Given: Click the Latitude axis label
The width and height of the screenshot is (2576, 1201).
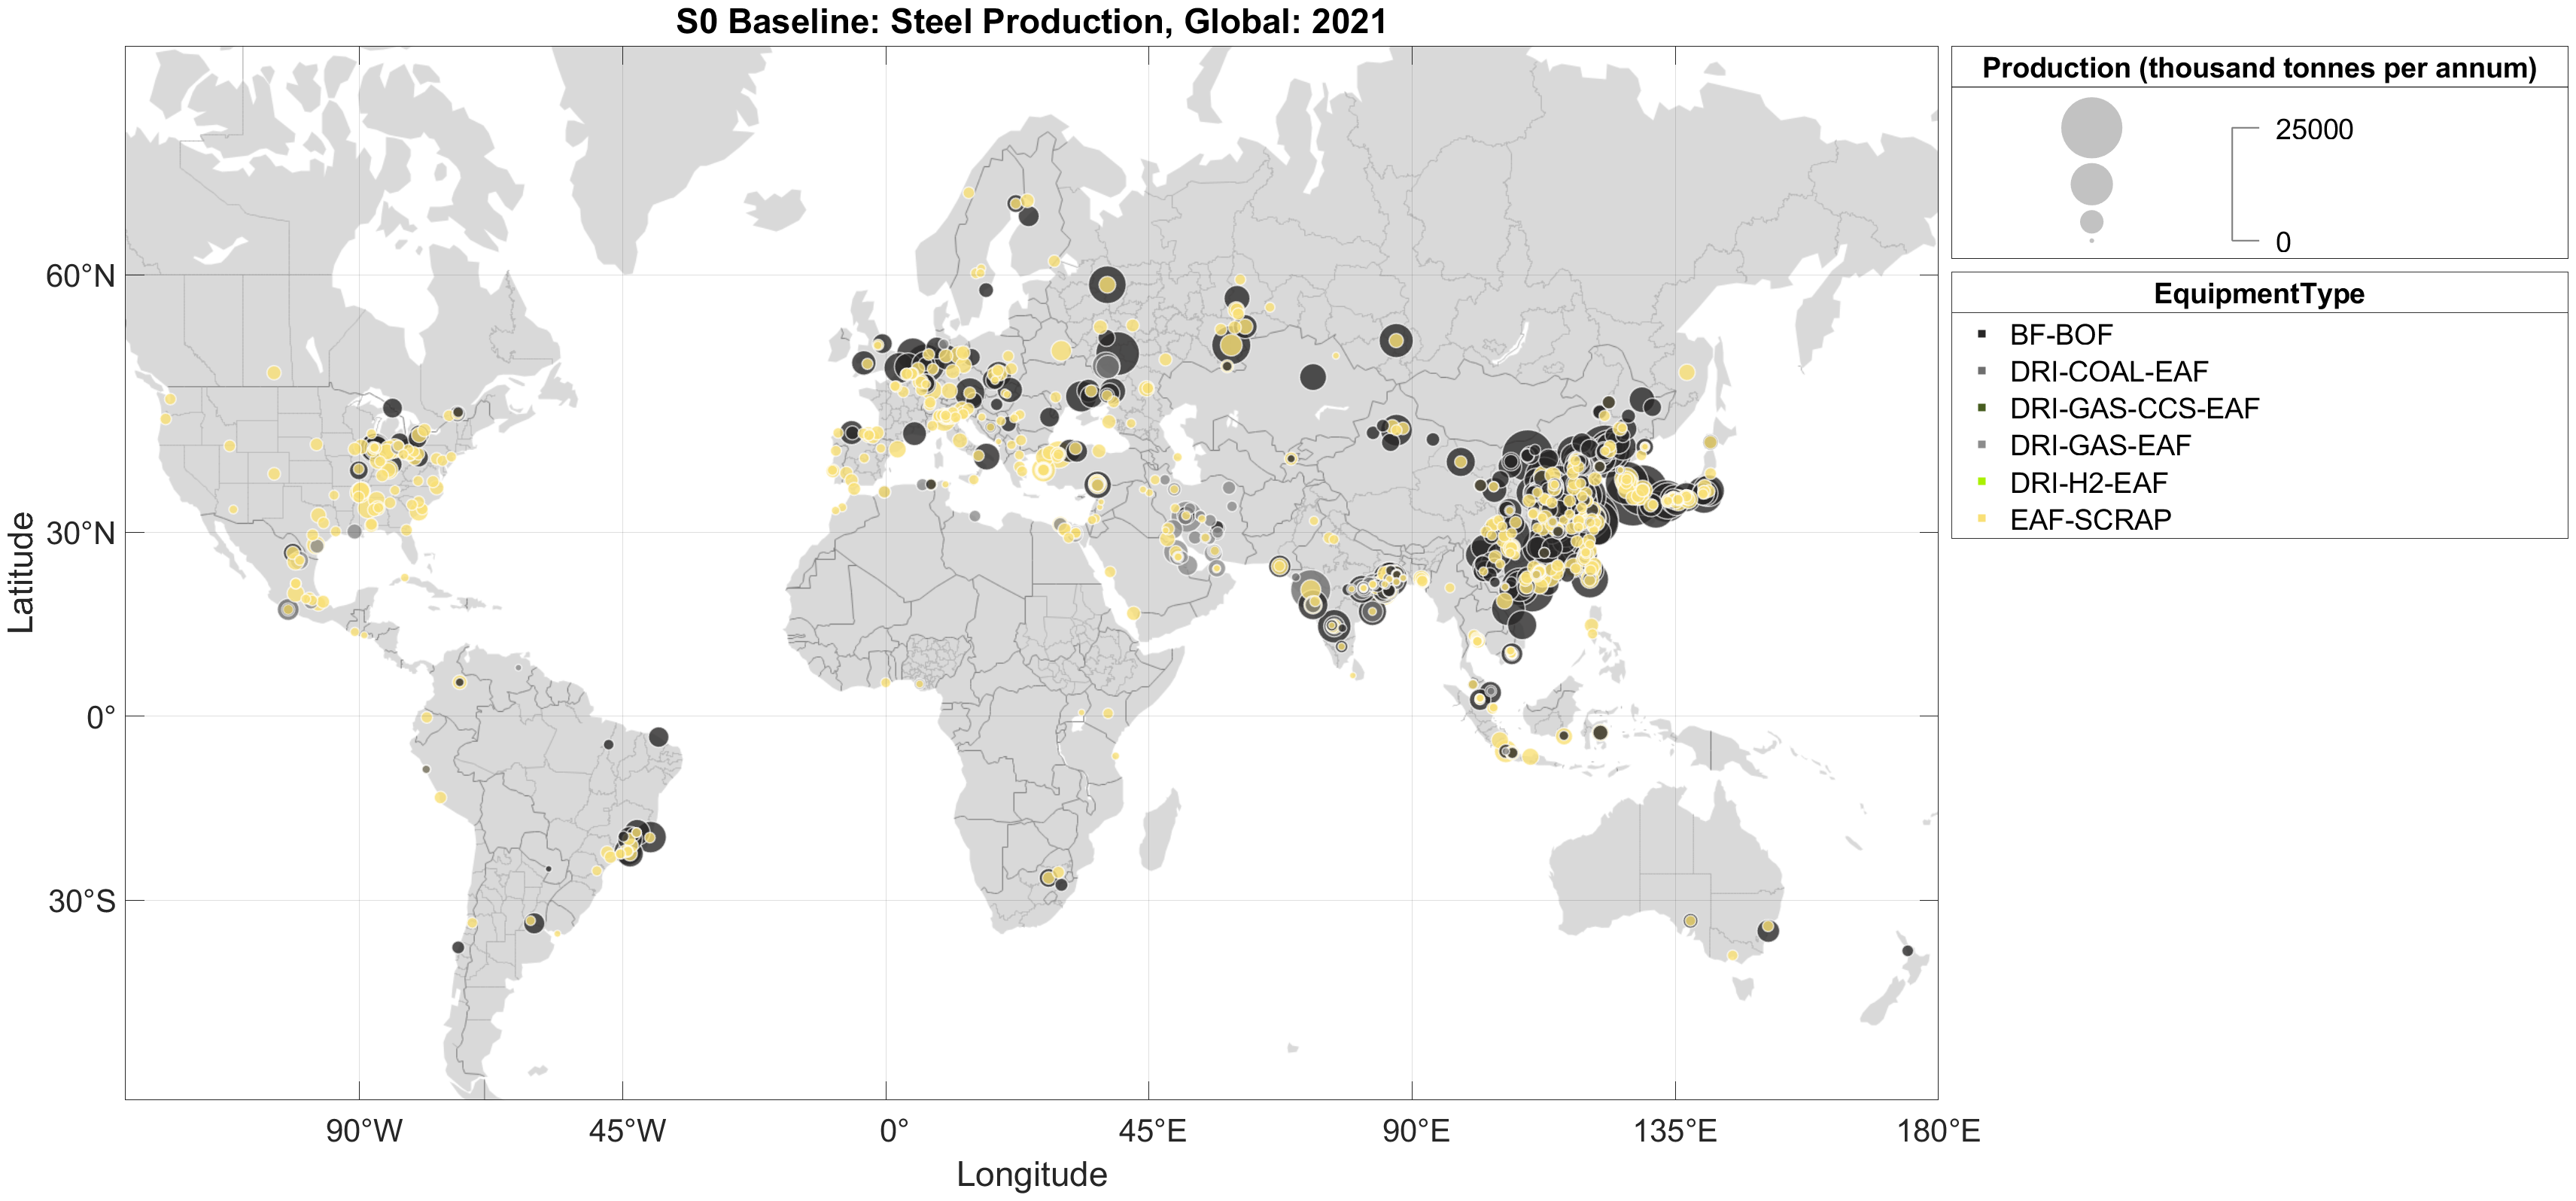Looking at the screenshot, I should click(x=21, y=572).
